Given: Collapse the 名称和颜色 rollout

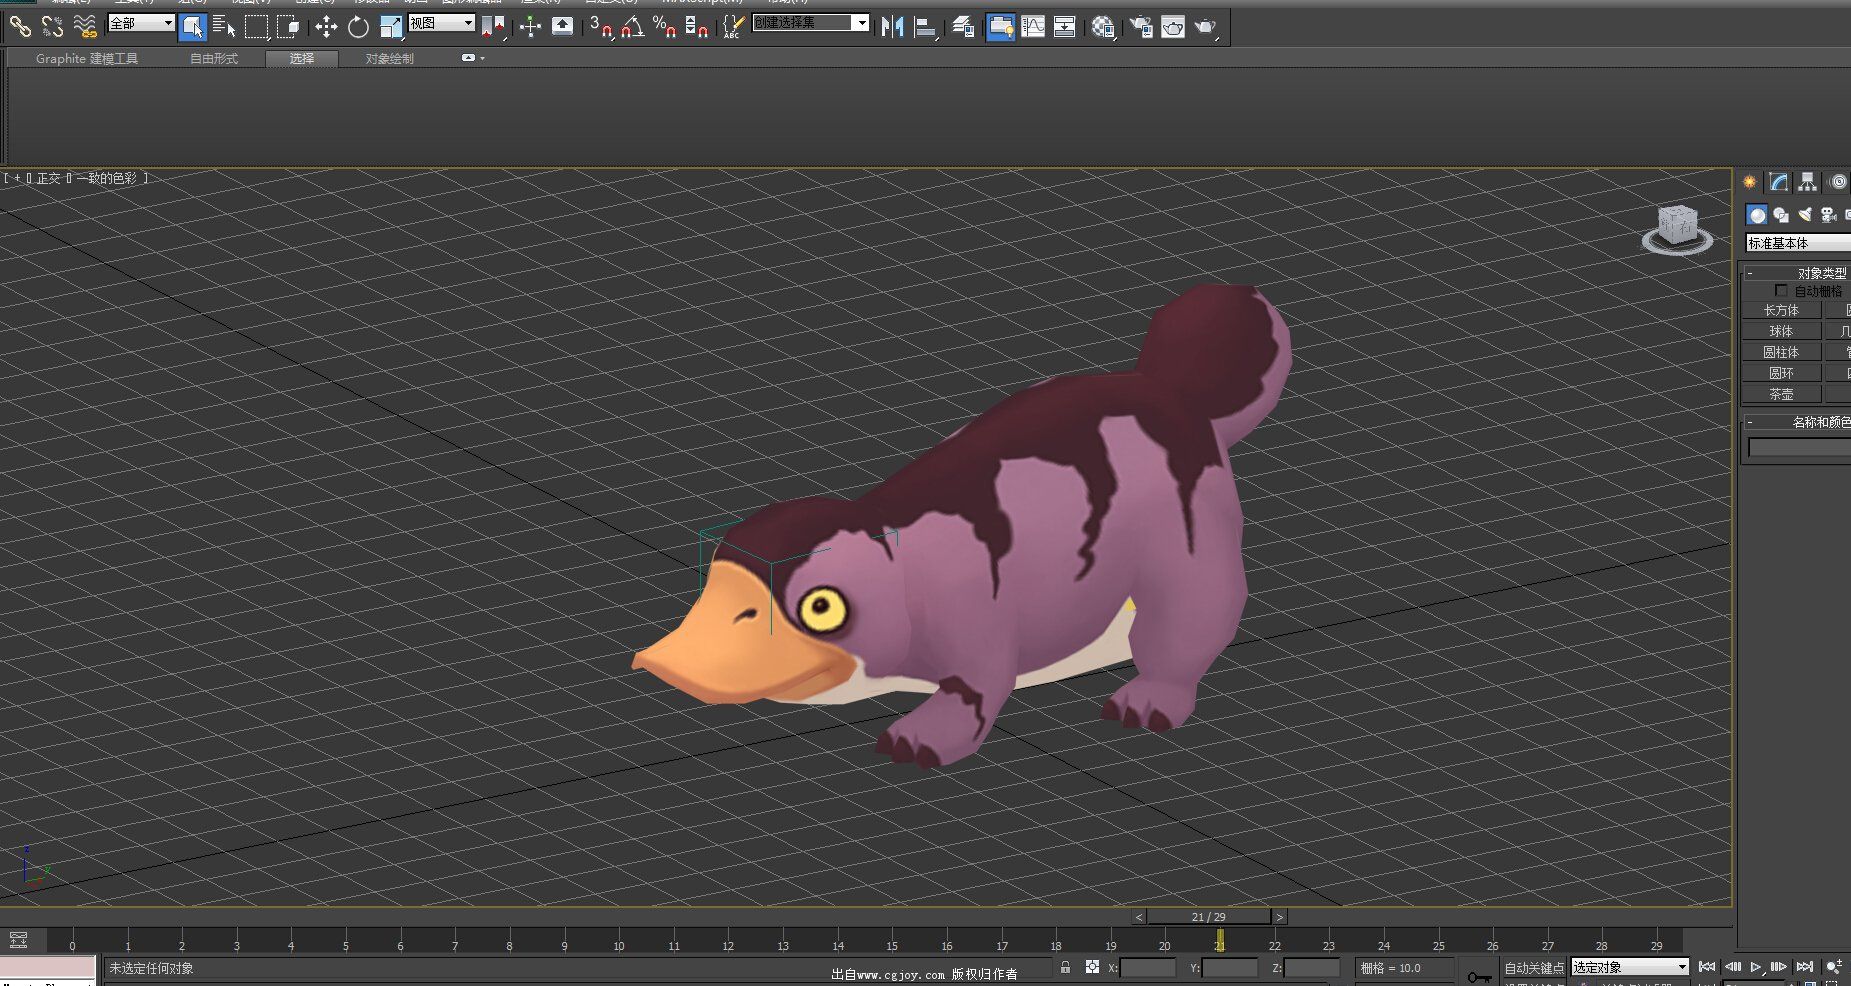Looking at the screenshot, I should [1799, 422].
